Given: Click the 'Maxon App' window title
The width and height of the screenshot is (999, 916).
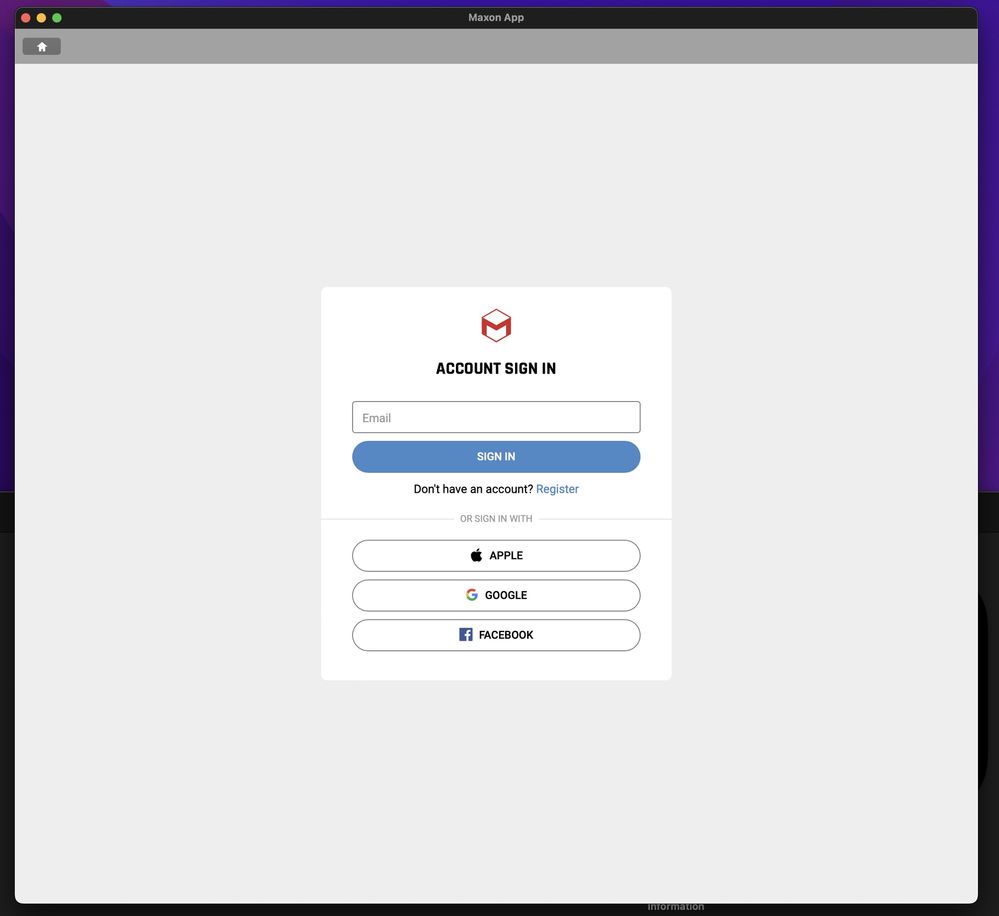Looking at the screenshot, I should click(496, 18).
